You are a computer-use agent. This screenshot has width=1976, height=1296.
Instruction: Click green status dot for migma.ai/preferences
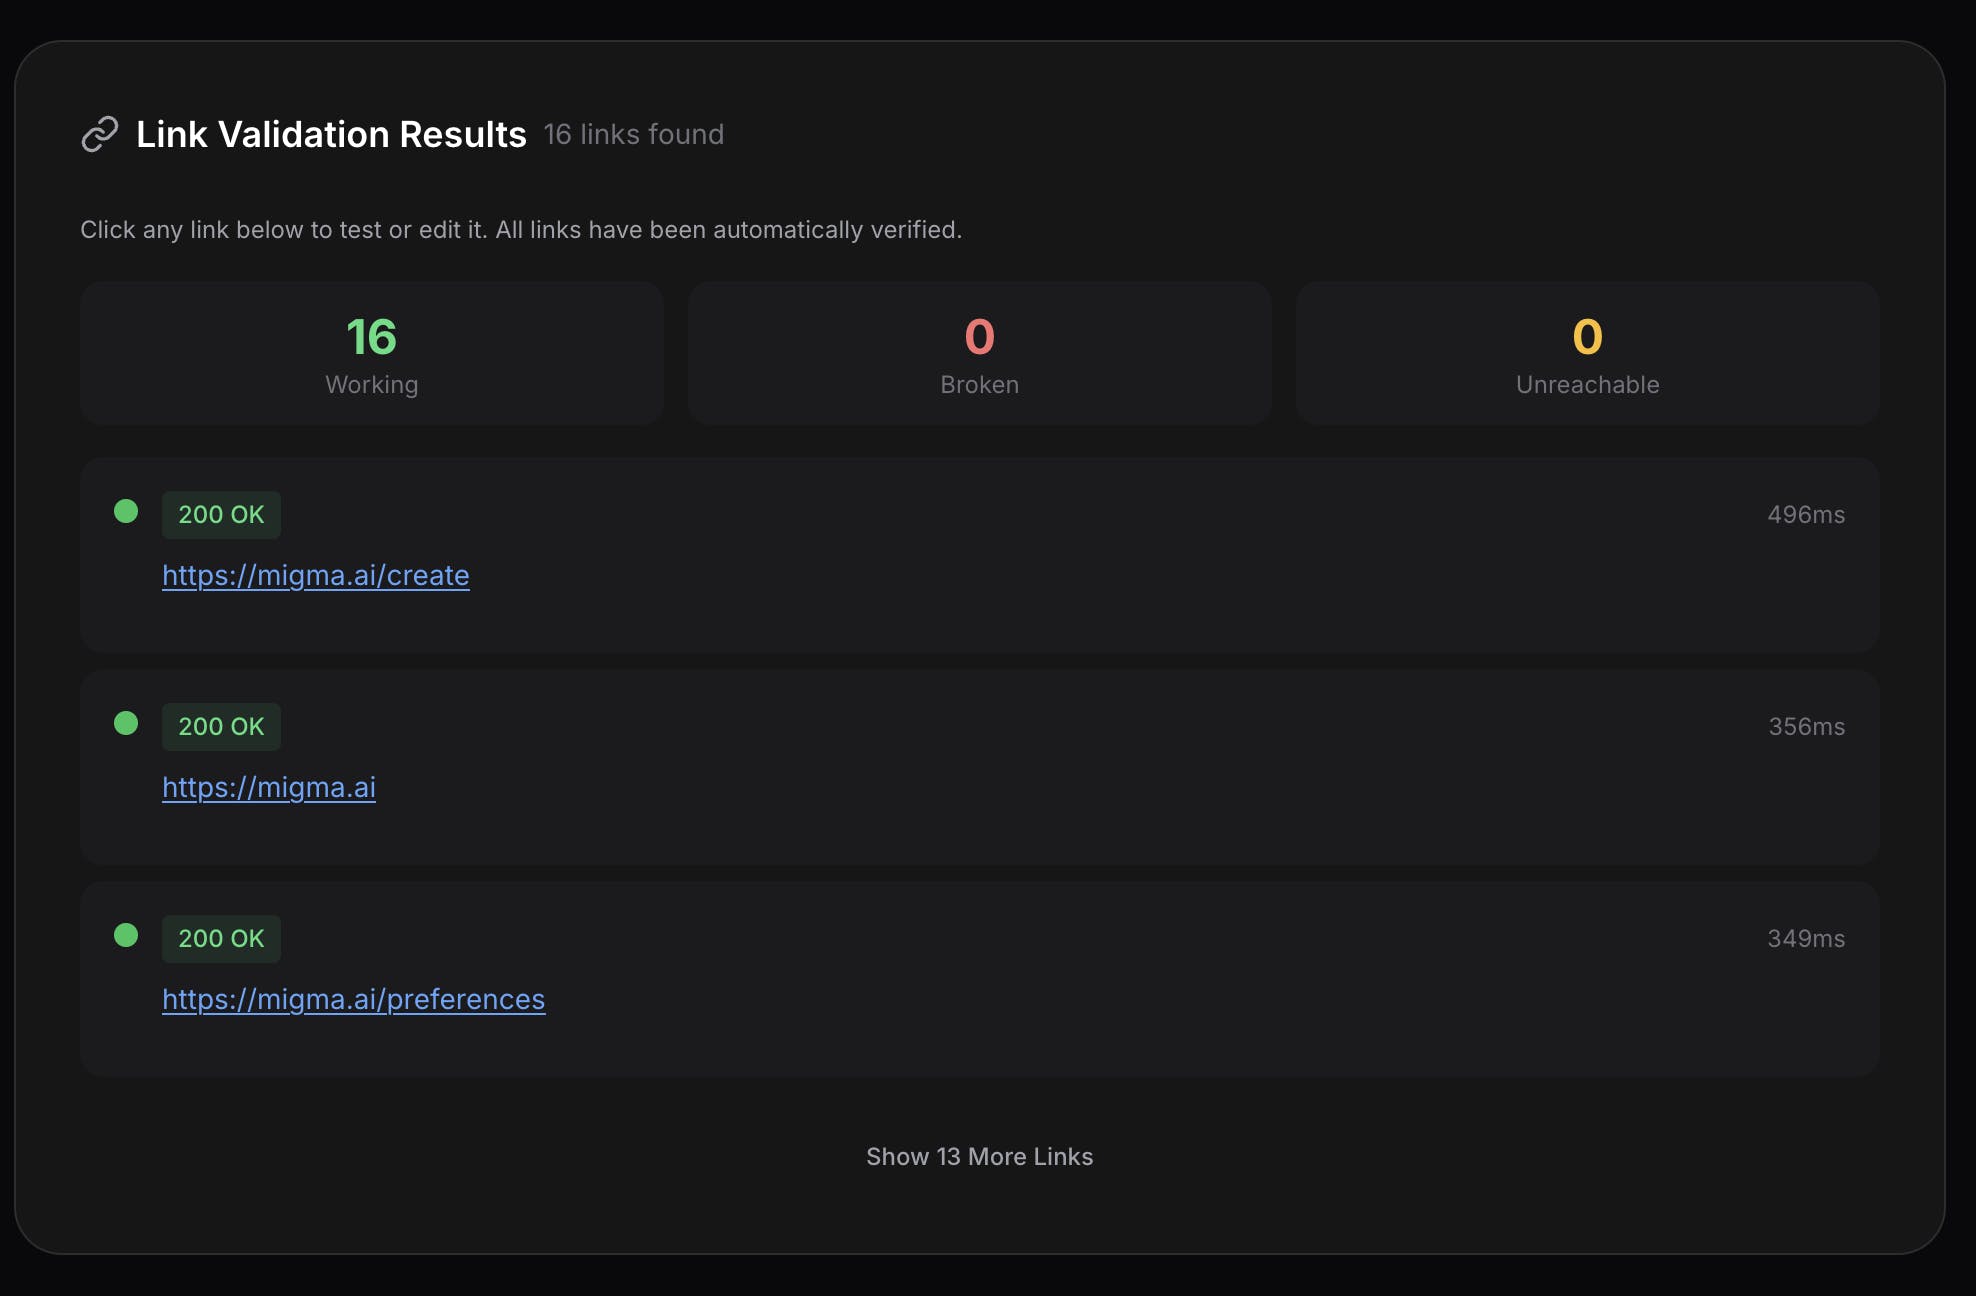coord(126,936)
